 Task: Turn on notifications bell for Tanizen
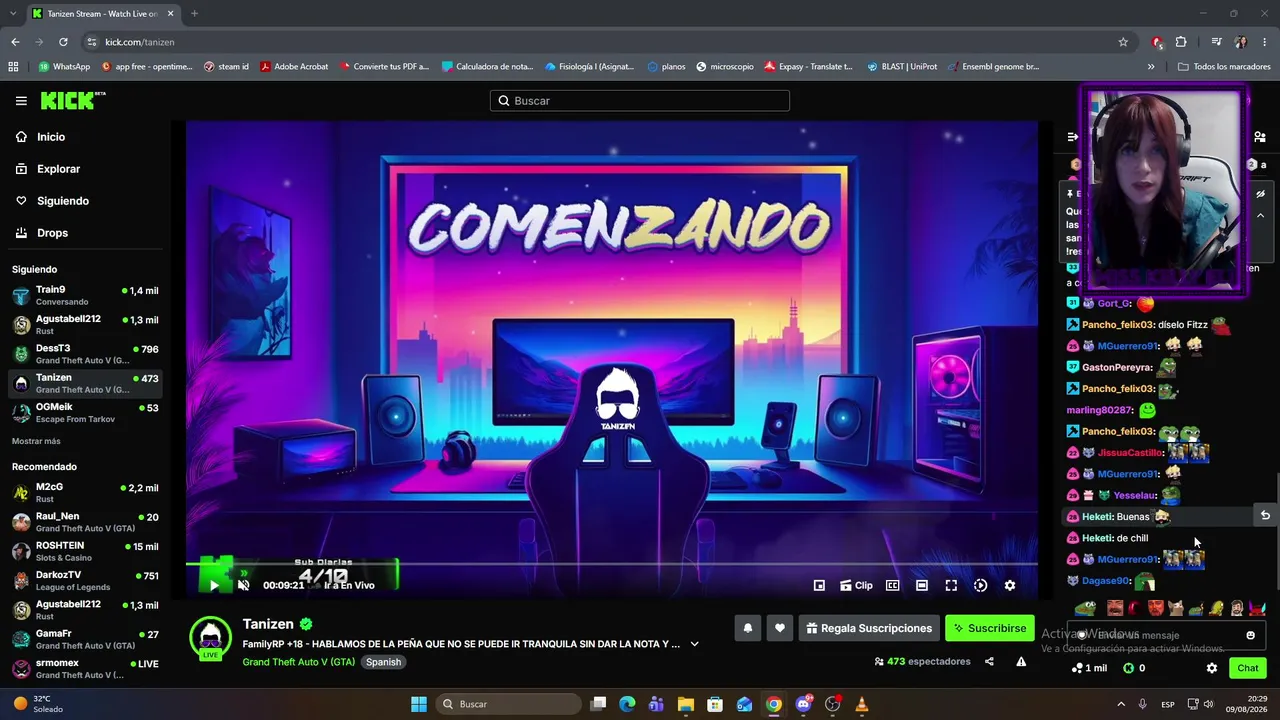[x=747, y=628]
